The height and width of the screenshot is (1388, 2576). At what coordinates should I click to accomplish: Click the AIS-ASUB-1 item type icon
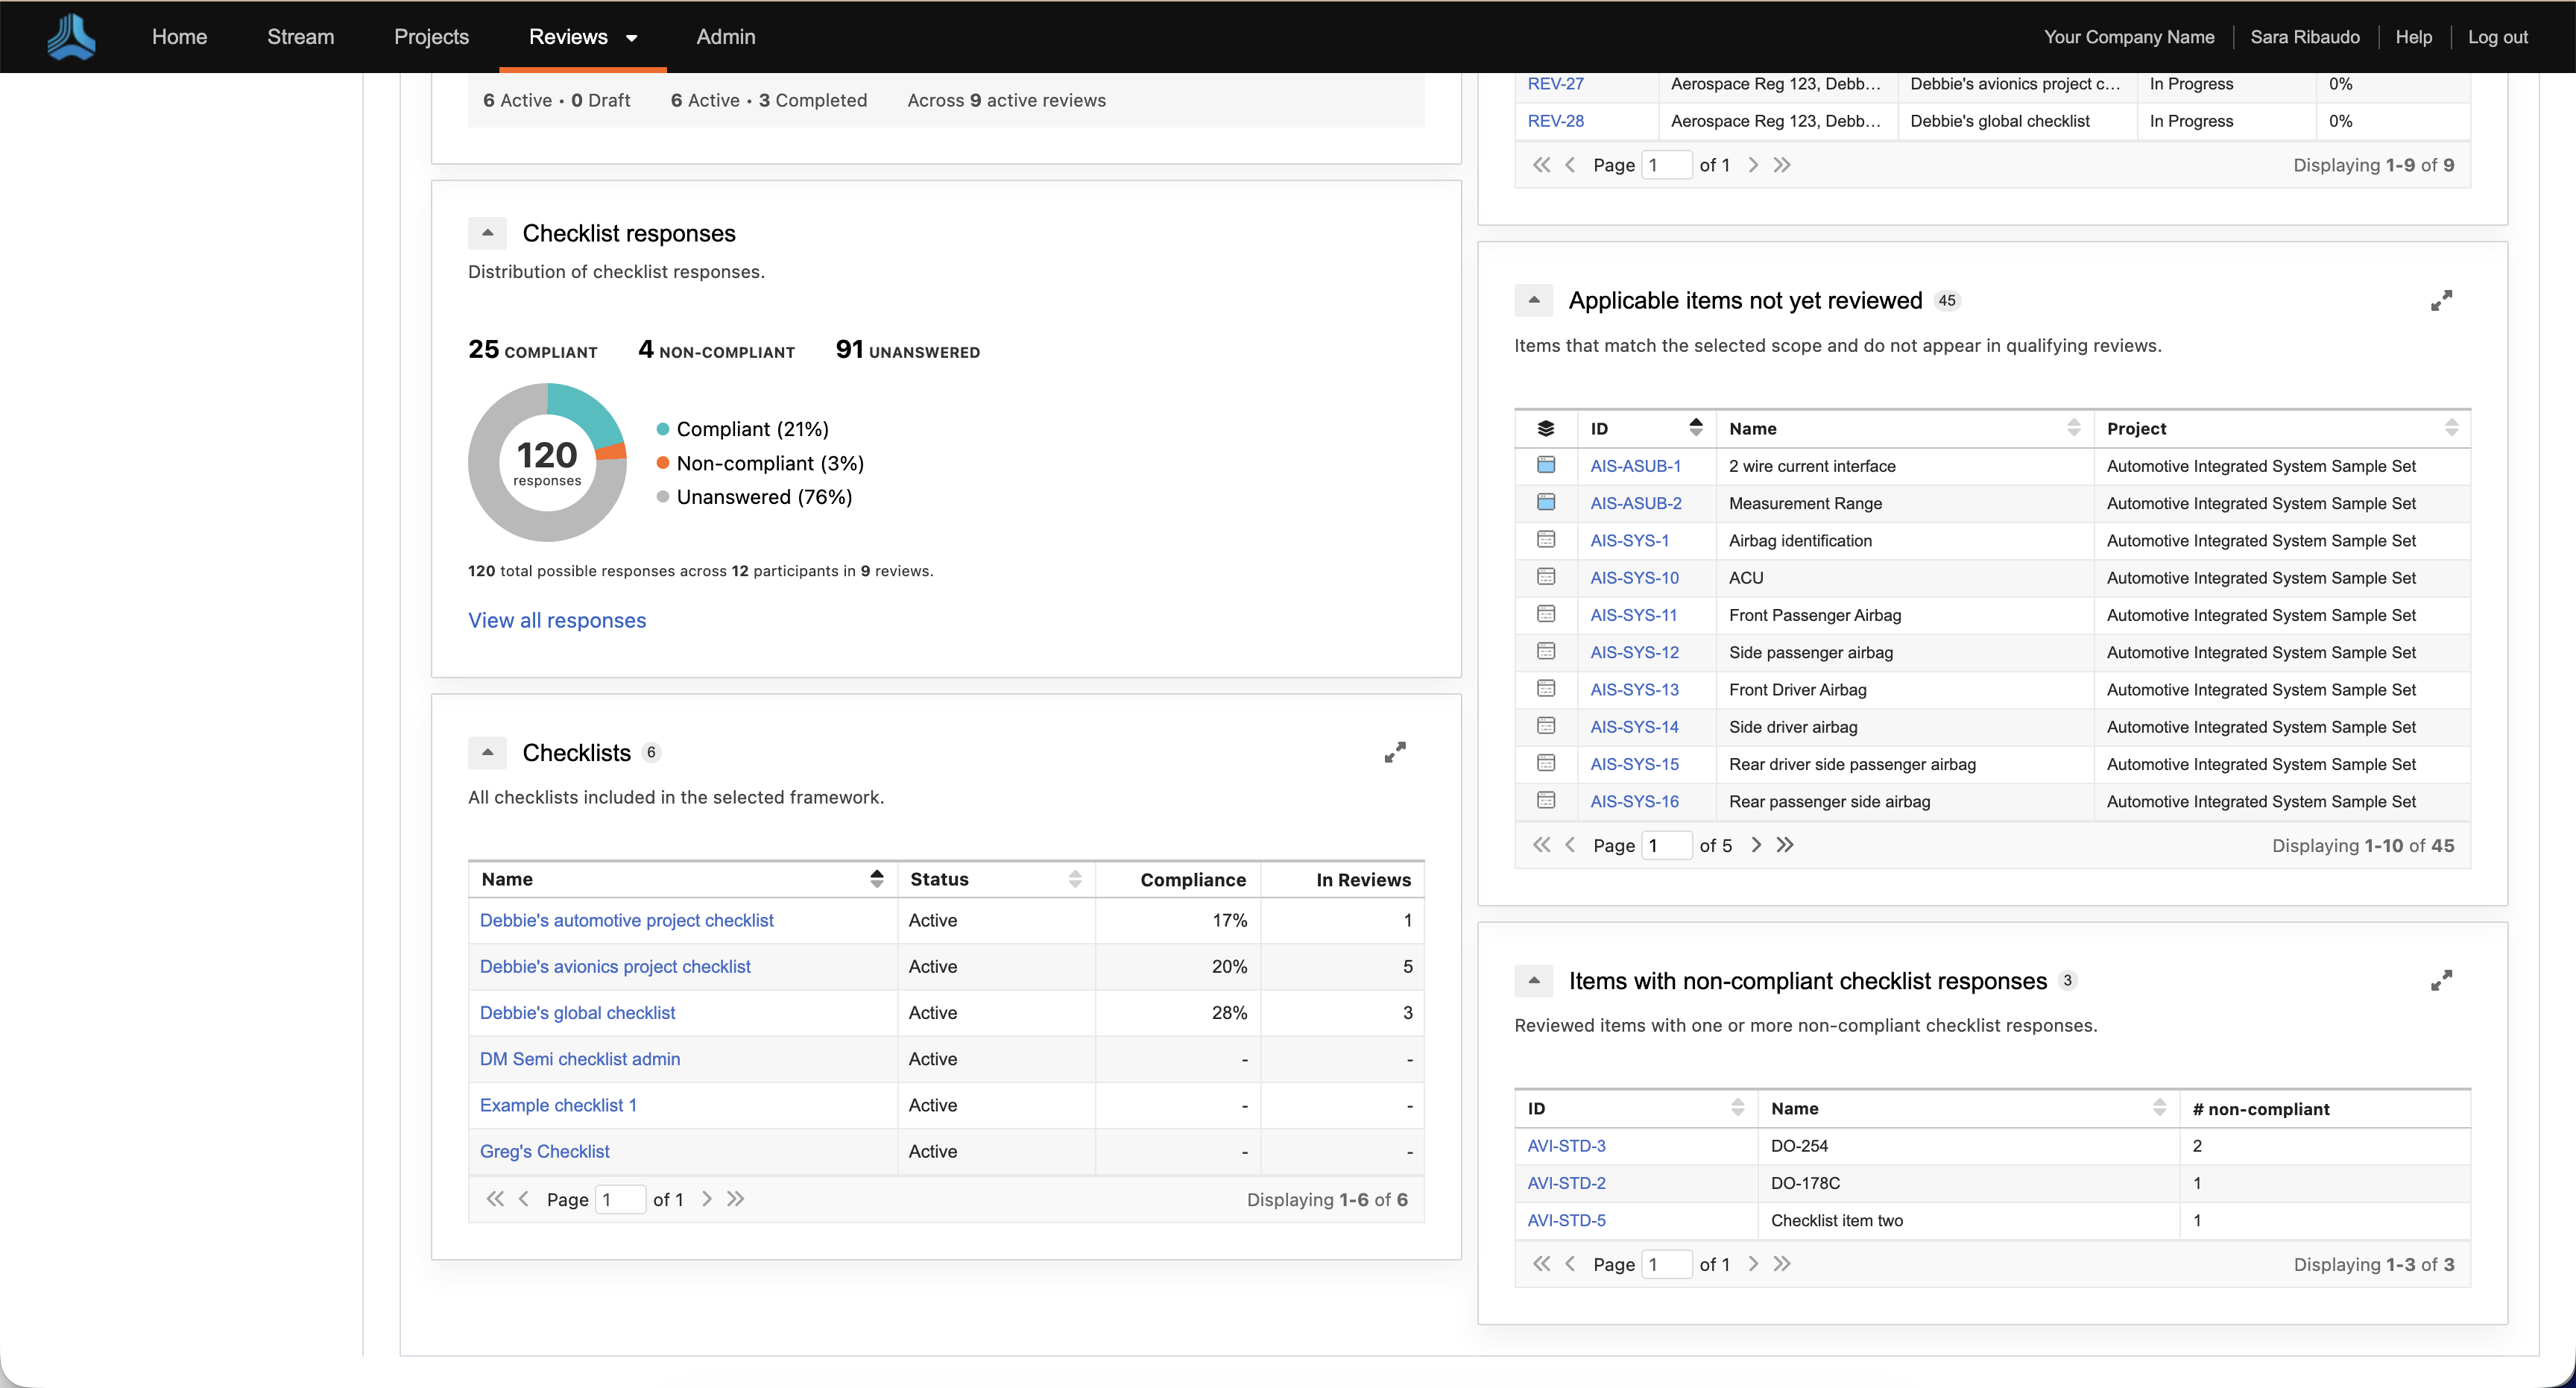(1545, 465)
